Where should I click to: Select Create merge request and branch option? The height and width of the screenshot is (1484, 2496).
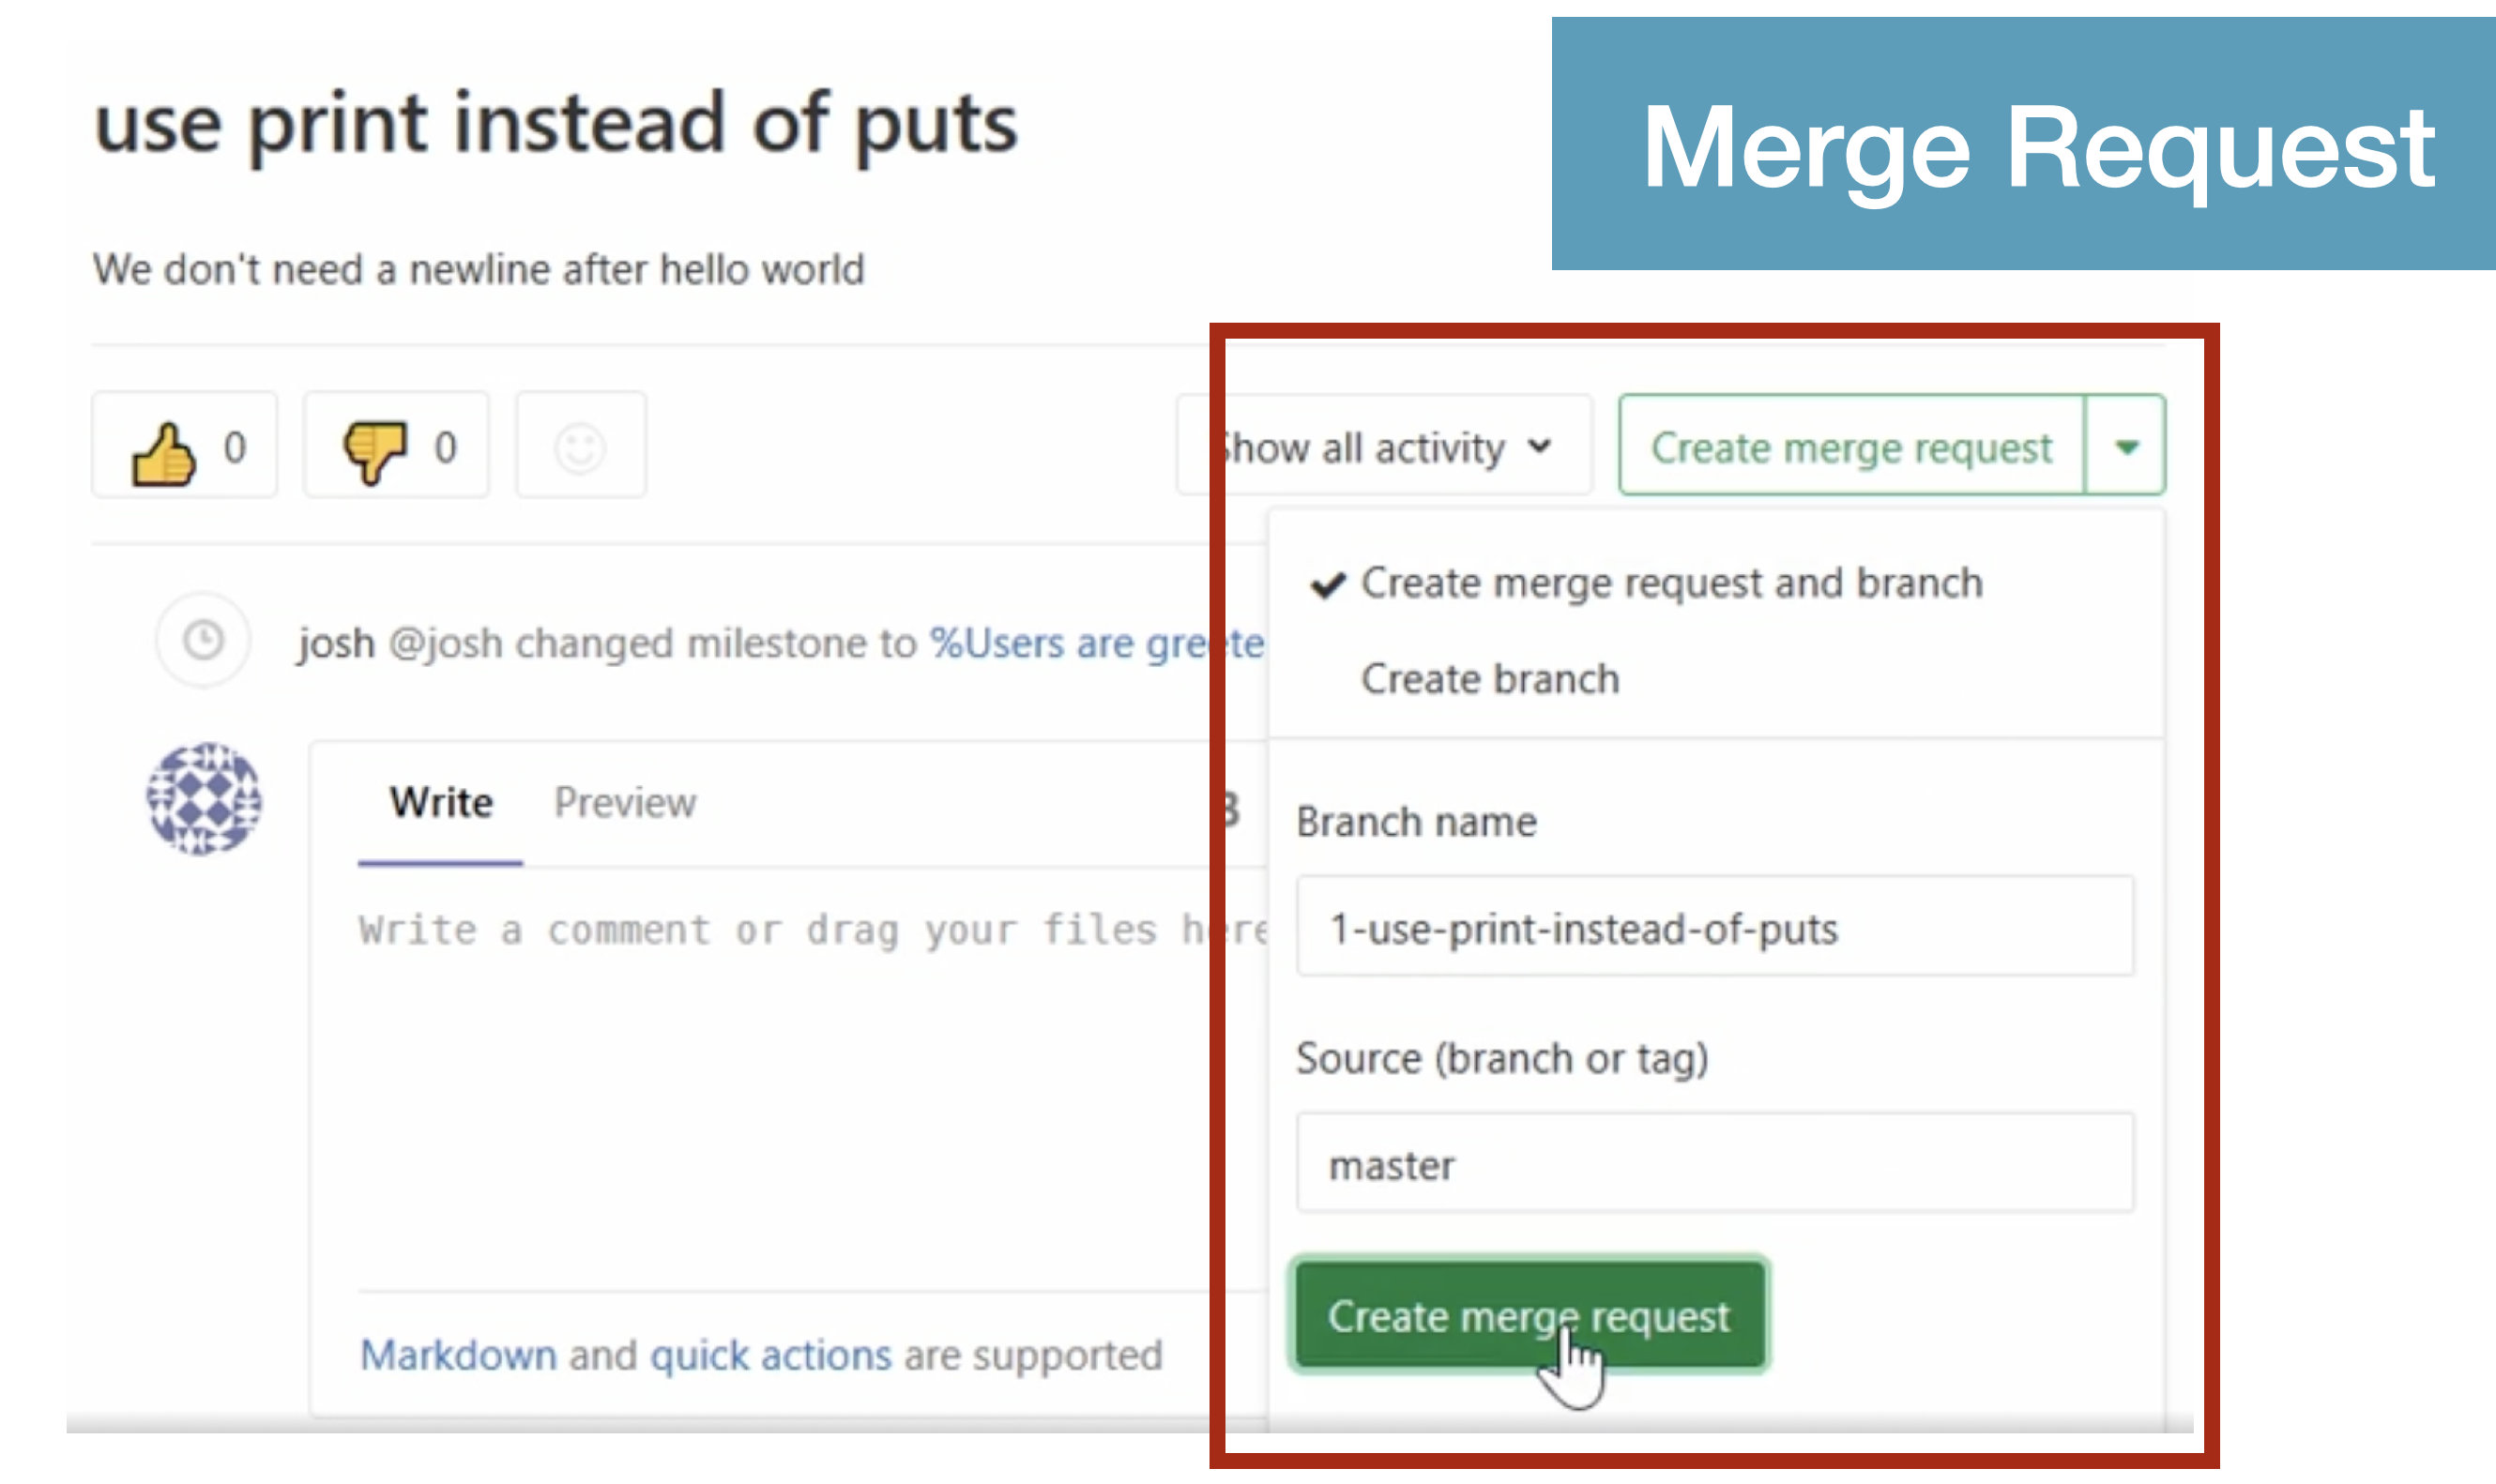coord(1670,583)
